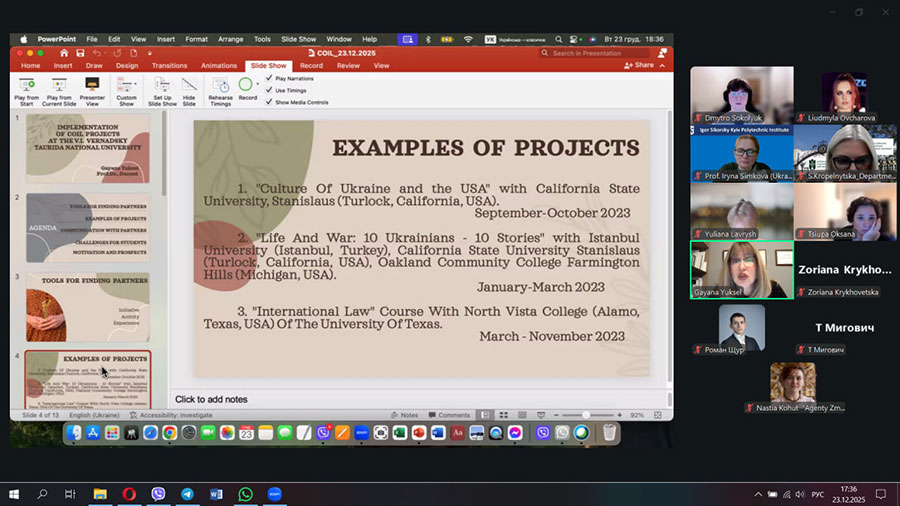Screen dimensions: 900x506
Task: Open Viber on the Windows taskbar
Action: pos(158,494)
